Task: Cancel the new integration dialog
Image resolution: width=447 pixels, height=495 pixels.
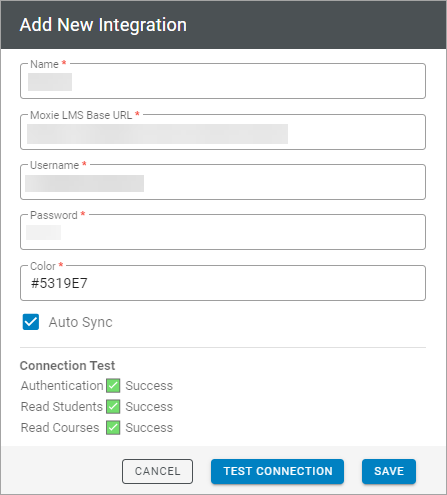Action: [157, 471]
